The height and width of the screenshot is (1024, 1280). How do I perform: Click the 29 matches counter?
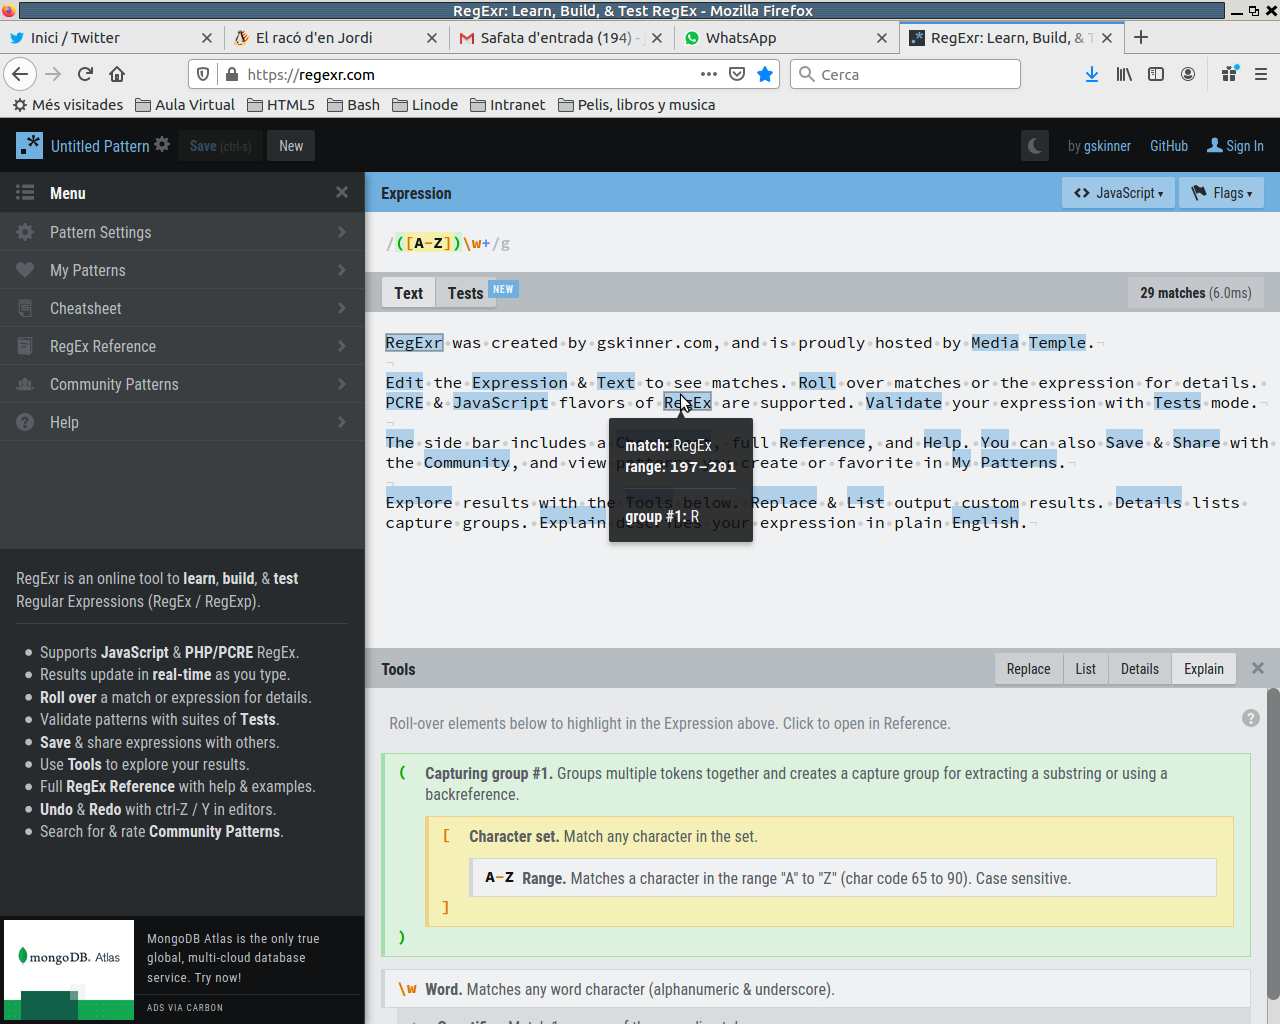[1195, 293]
